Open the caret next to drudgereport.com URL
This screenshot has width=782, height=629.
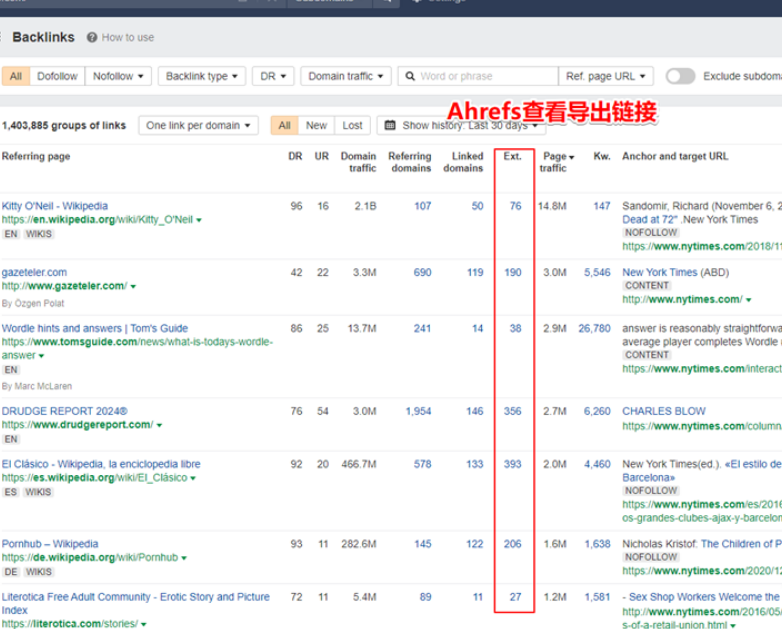point(159,426)
